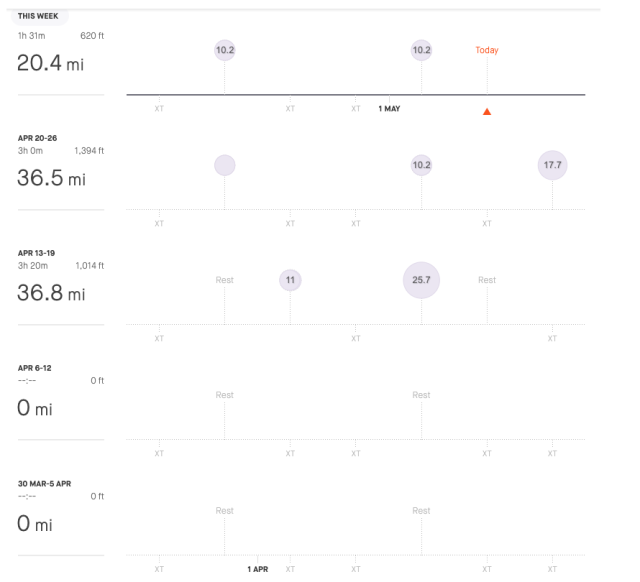
Task: Open the 17.7 mile run bubble
Action: (552, 165)
